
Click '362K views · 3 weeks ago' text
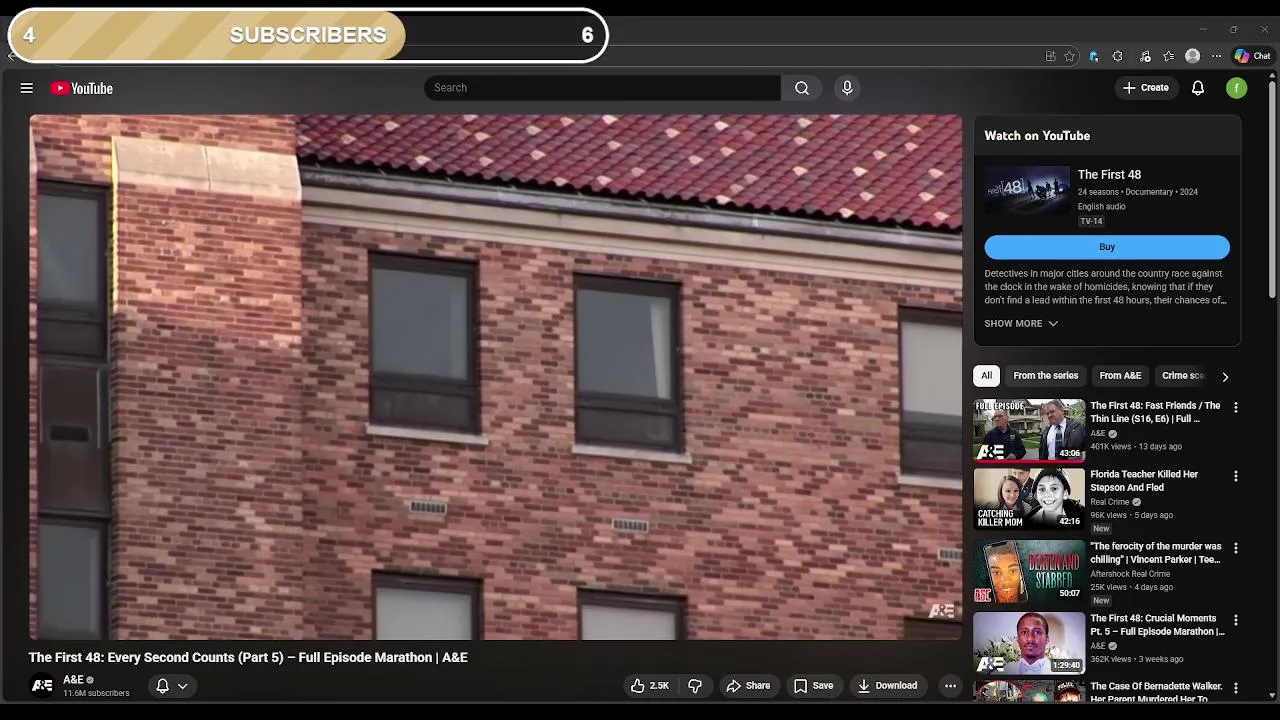click(1137, 659)
